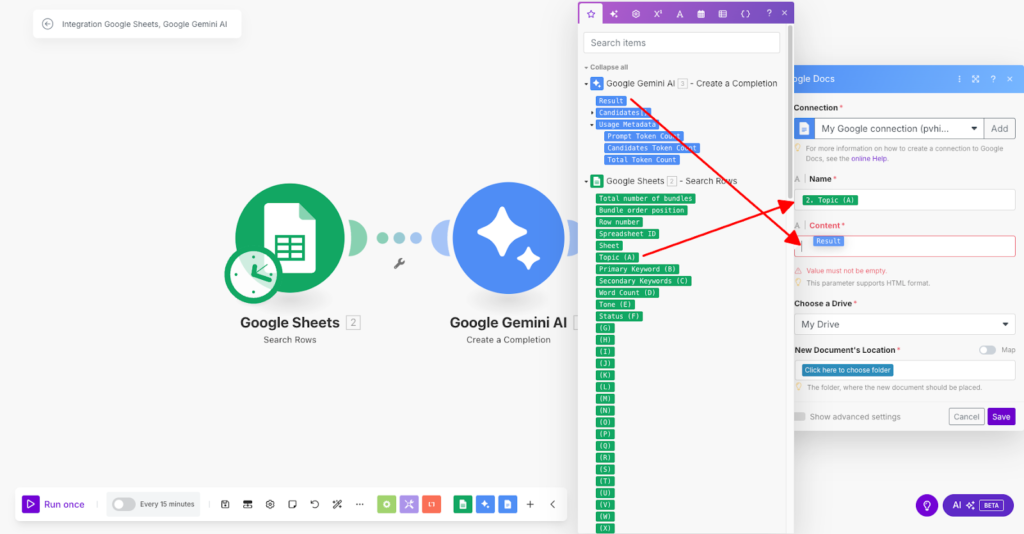Open the custom variables braces tab
Viewport: 1024px width, 534px height.
click(x=745, y=14)
